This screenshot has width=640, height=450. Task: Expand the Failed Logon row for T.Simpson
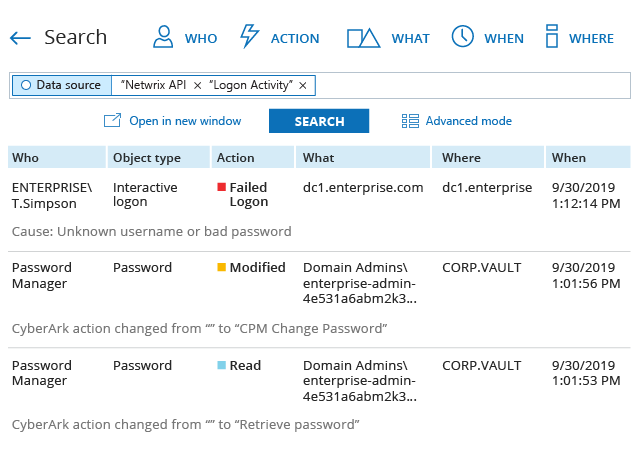[320, 195]
